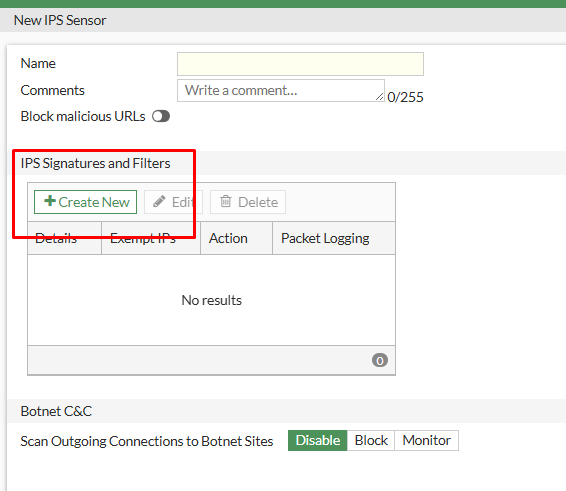
Task: Click the Exempt IPs column header
Action: click(151, 238)
